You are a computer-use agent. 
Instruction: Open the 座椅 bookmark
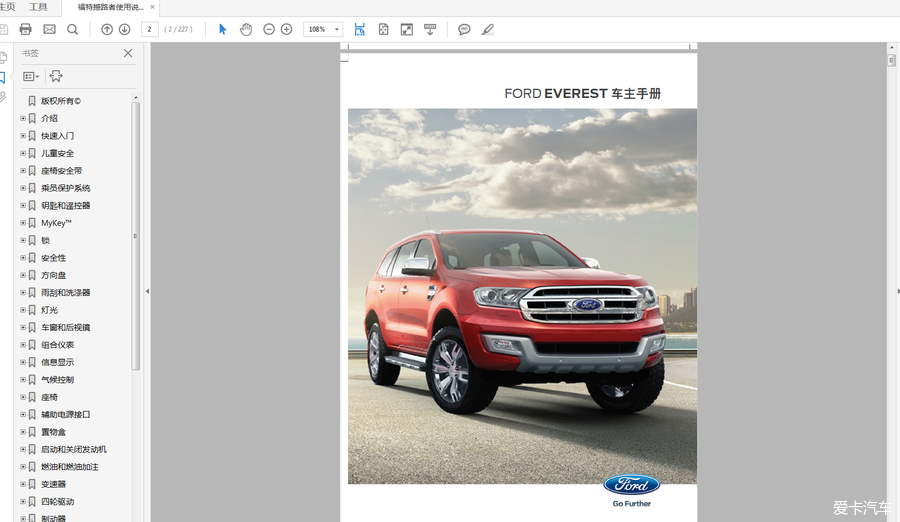coord(49,397)
